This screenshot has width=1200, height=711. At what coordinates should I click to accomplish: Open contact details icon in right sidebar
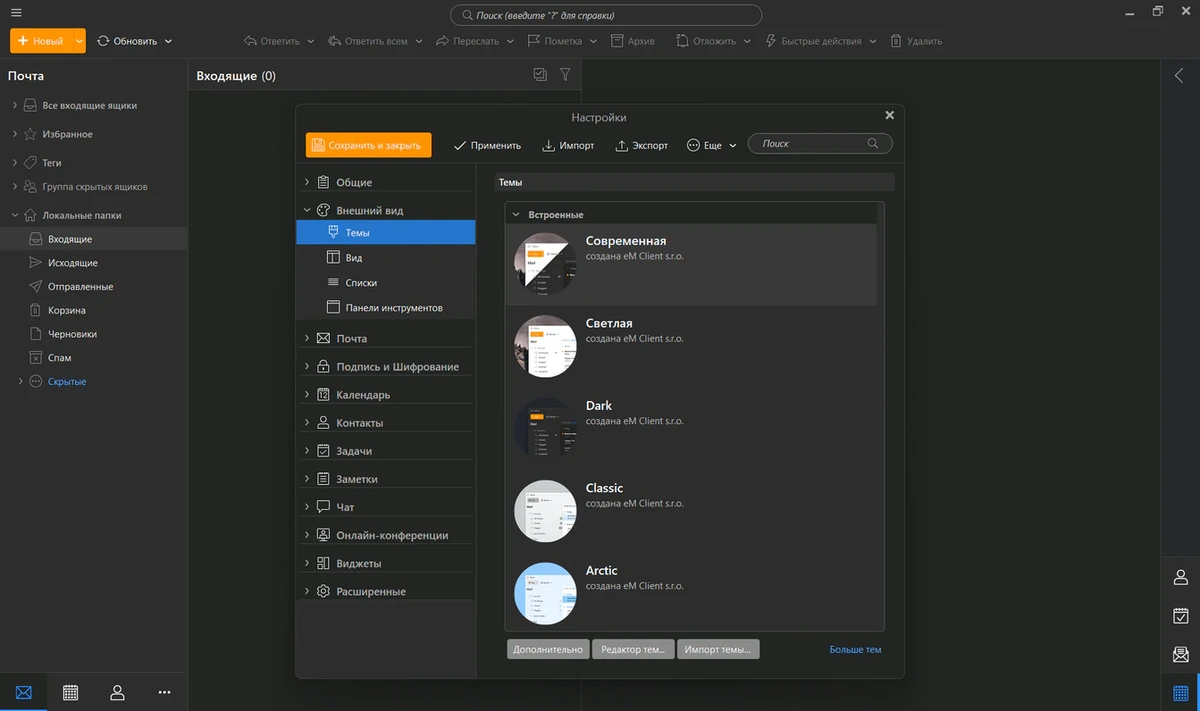[x=1180, y=577]
